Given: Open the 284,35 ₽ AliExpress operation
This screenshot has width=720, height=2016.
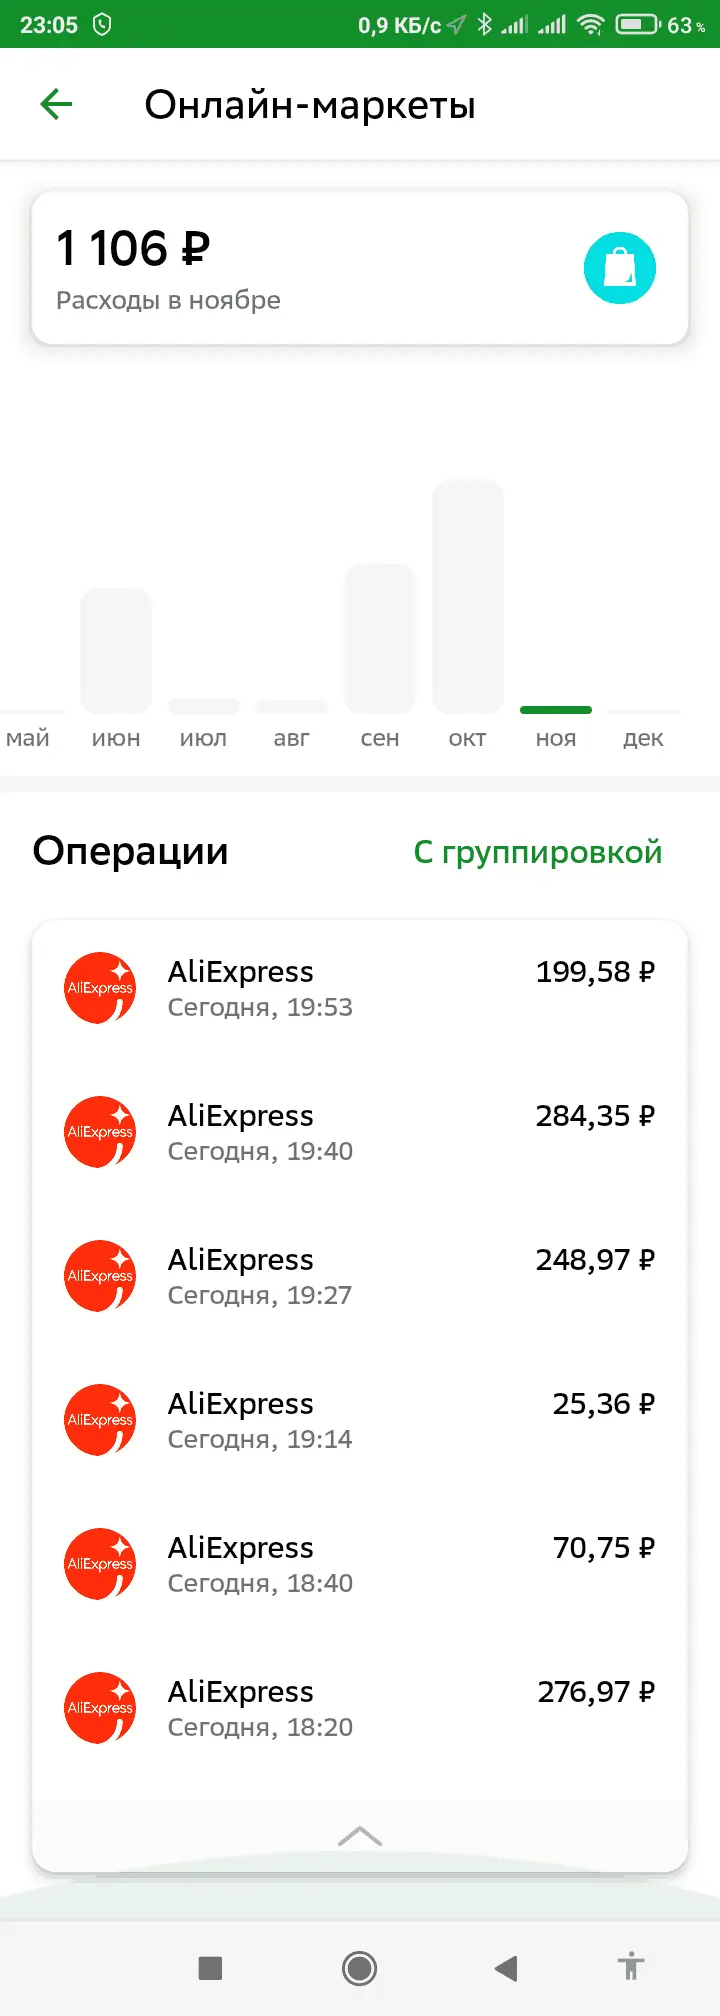Looking at the screenshot, I should point(360,1132).
